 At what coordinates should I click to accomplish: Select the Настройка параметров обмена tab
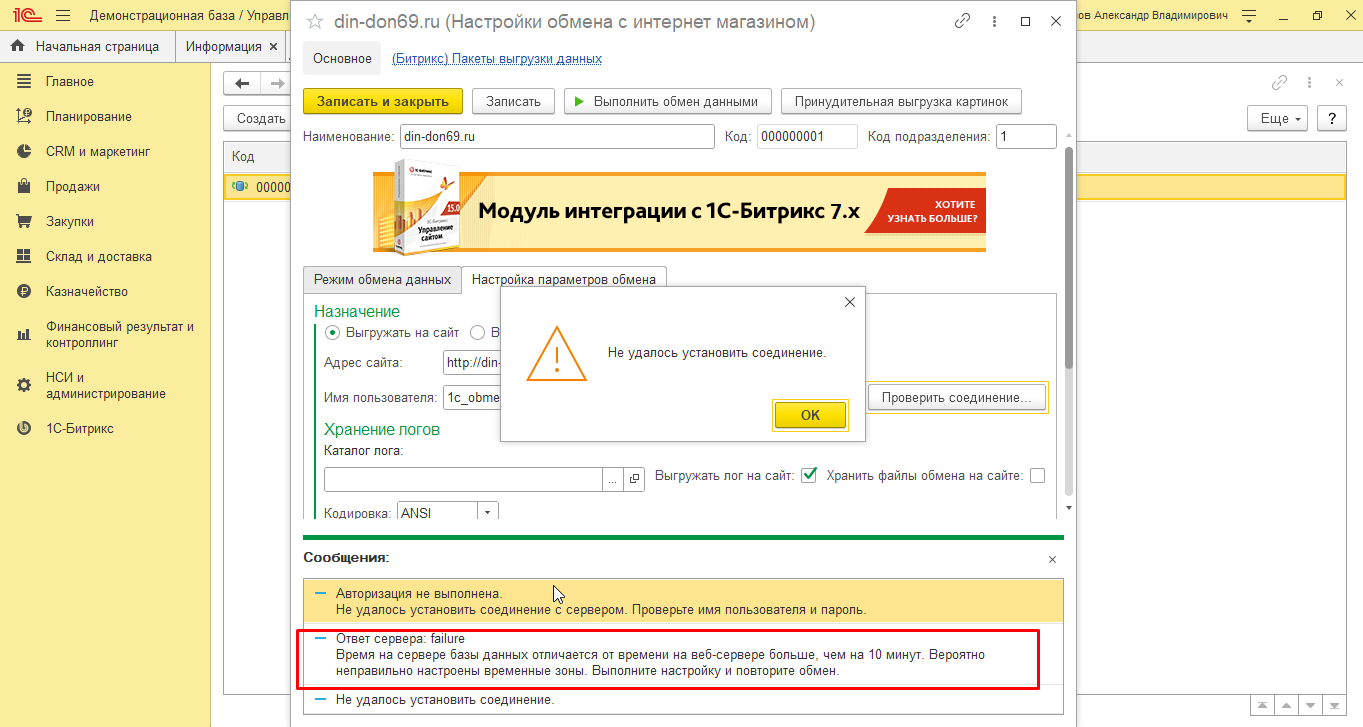click(564, 280)
